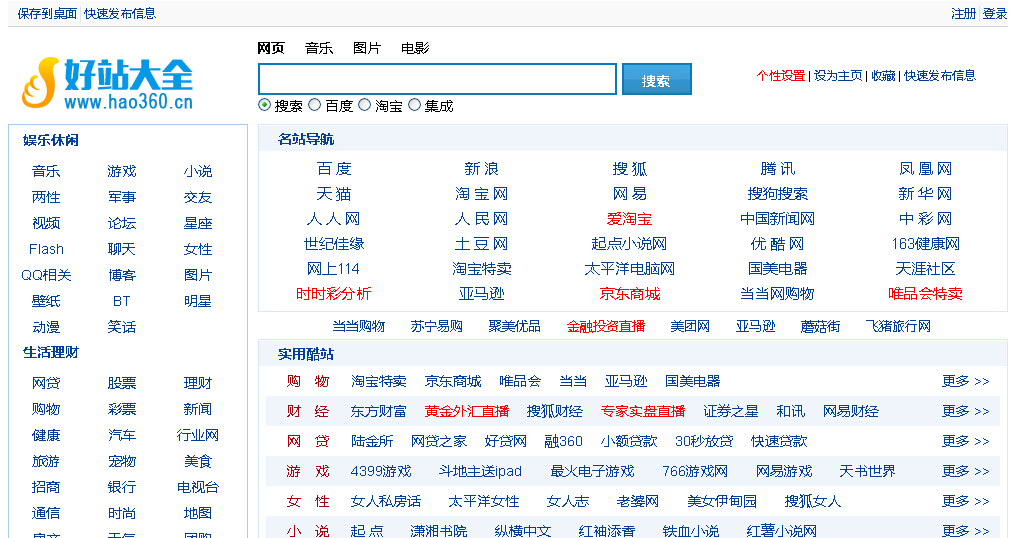Open 小说 in the 娱乐休闲 sidebar

[x=198, y=172]
